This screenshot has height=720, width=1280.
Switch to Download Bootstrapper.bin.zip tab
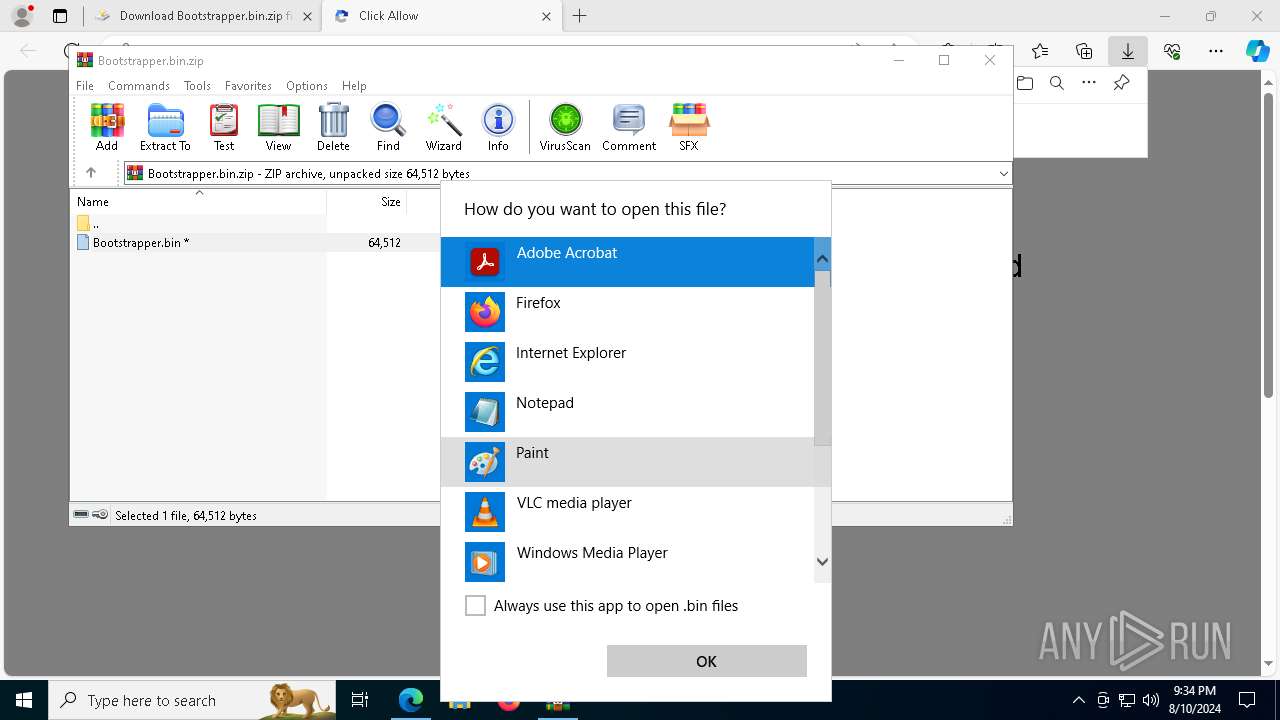(195, 16)
